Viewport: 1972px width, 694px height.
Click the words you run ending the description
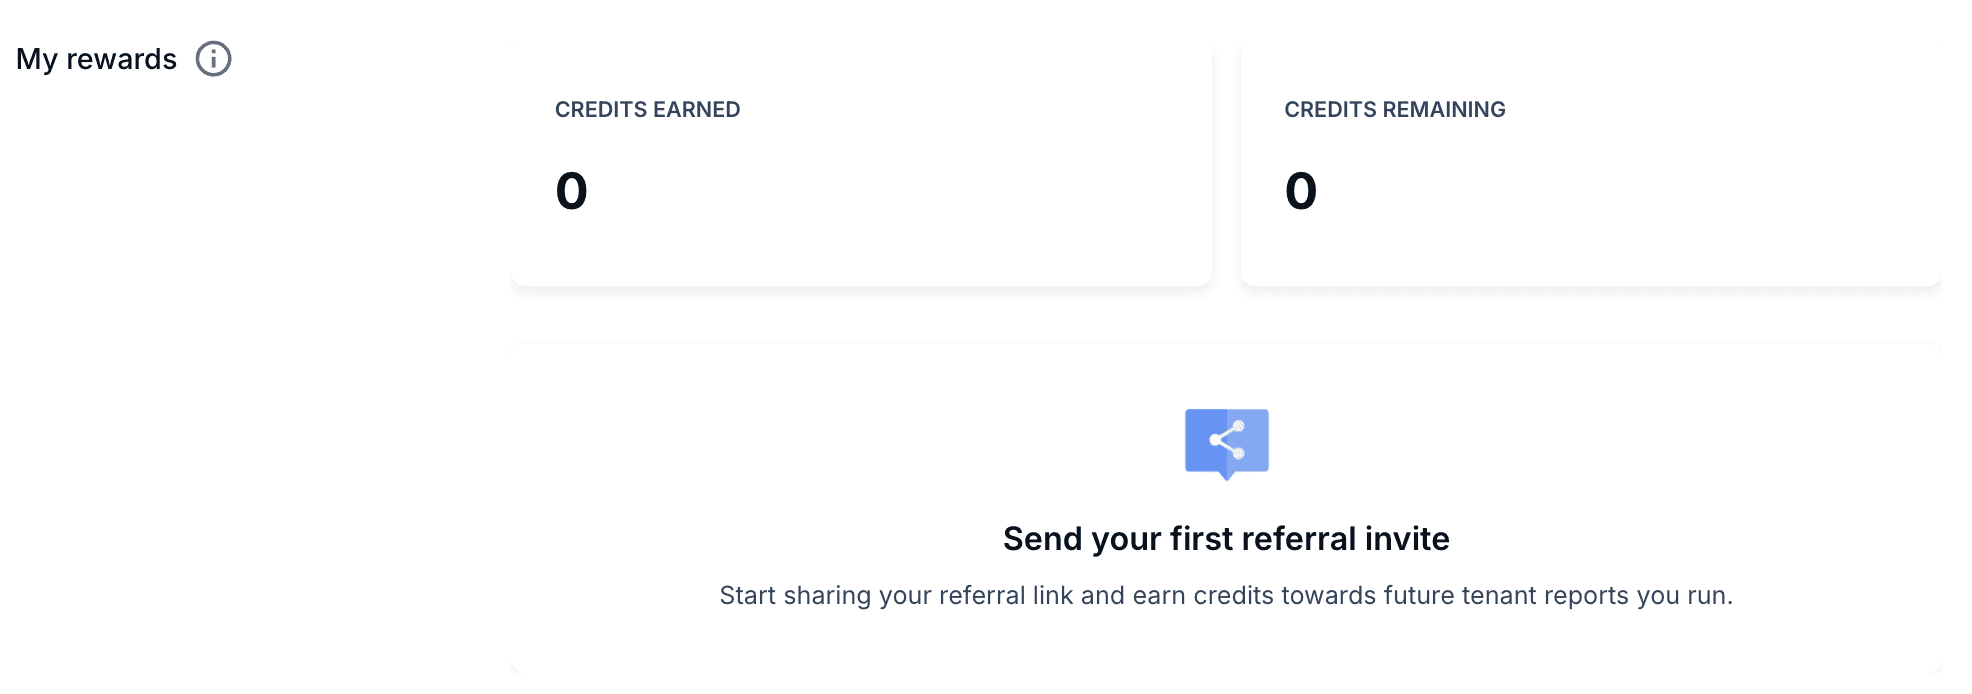(1682, 596)
